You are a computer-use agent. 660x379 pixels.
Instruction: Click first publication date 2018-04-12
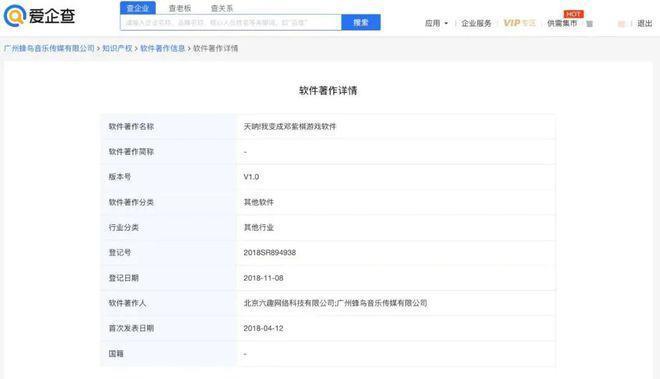[x=263, y=328]
